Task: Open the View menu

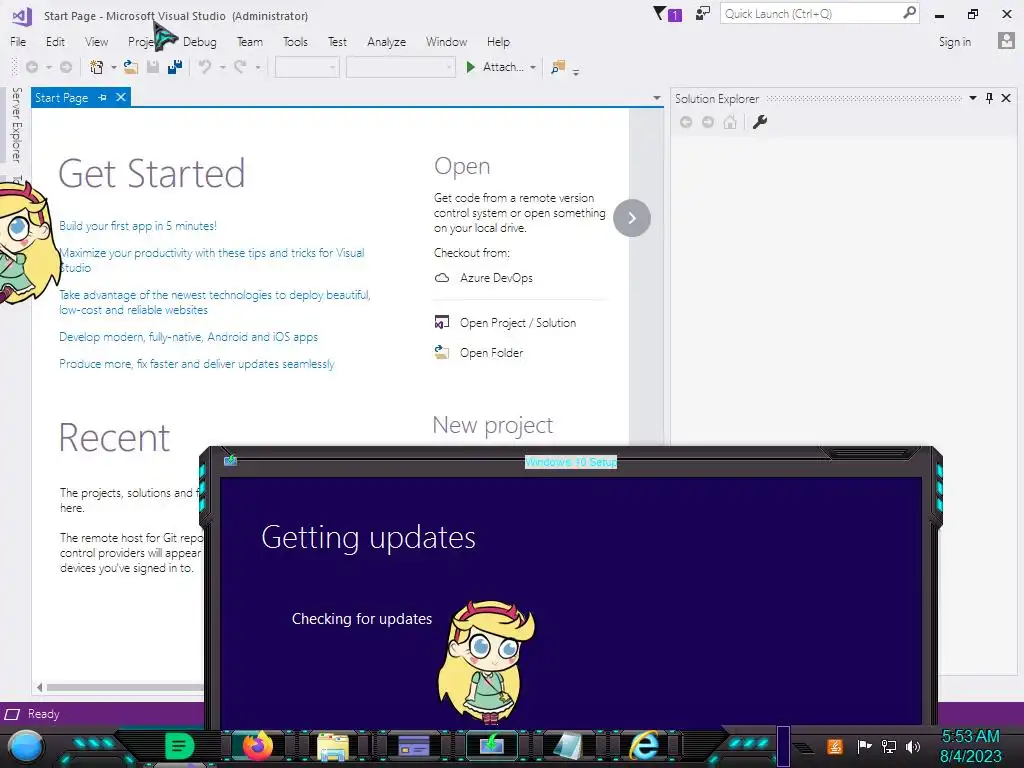Action: point(96,41)
